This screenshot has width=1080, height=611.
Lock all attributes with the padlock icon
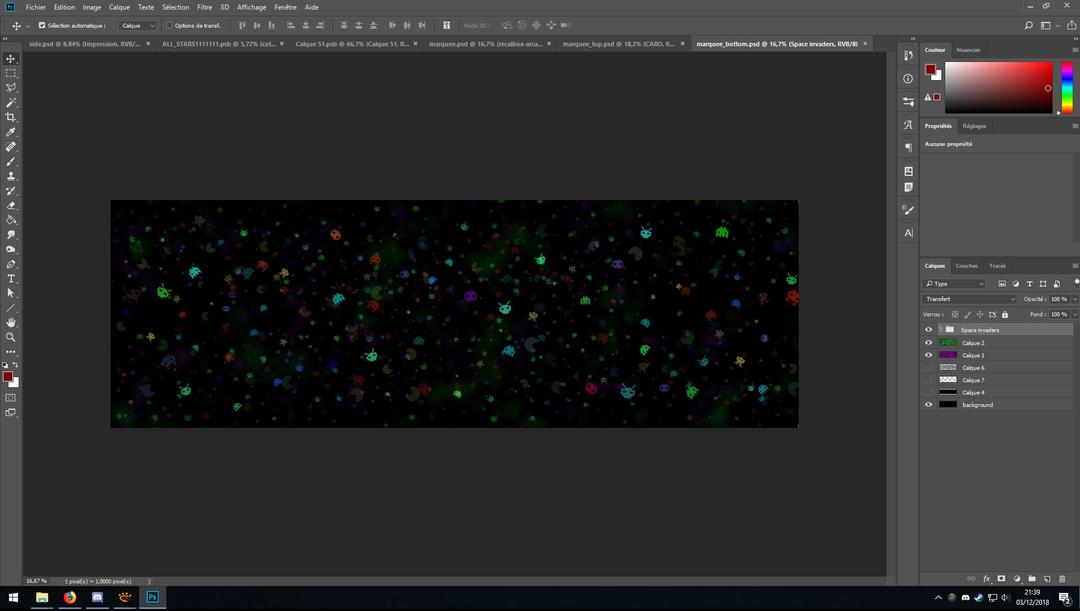pos(1005,315)
